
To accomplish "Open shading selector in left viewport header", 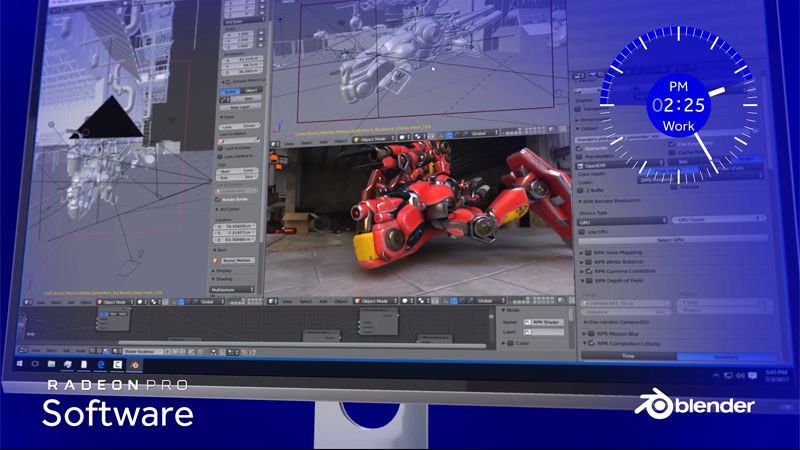I will [141, 302].
